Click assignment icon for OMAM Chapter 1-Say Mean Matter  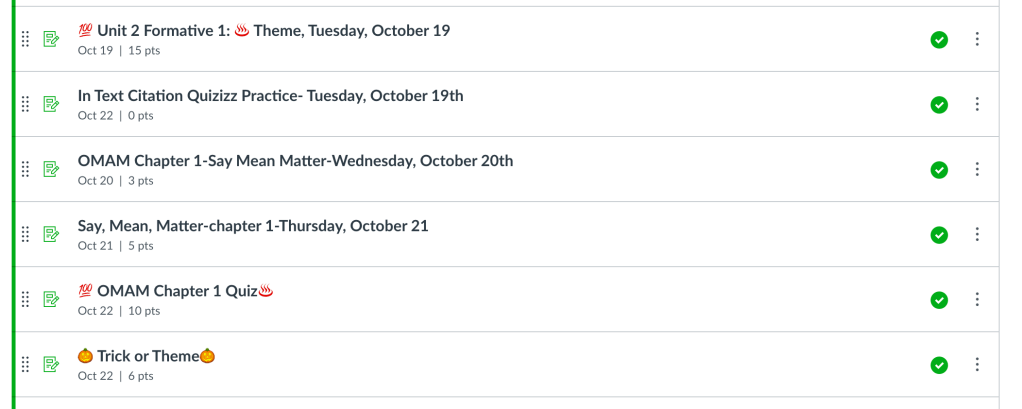(51, 169)
